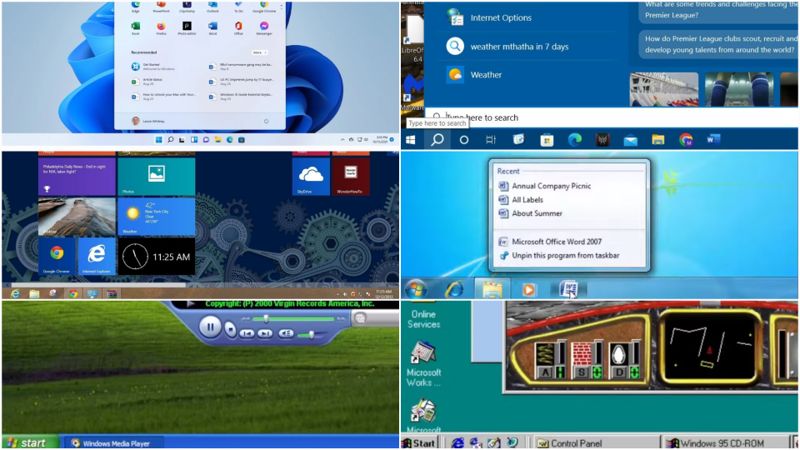The height and width of the screenshot is (450, 800).
Task: Open the Photos tile on Windows 8 Start
Action: [x=156, y=177]
